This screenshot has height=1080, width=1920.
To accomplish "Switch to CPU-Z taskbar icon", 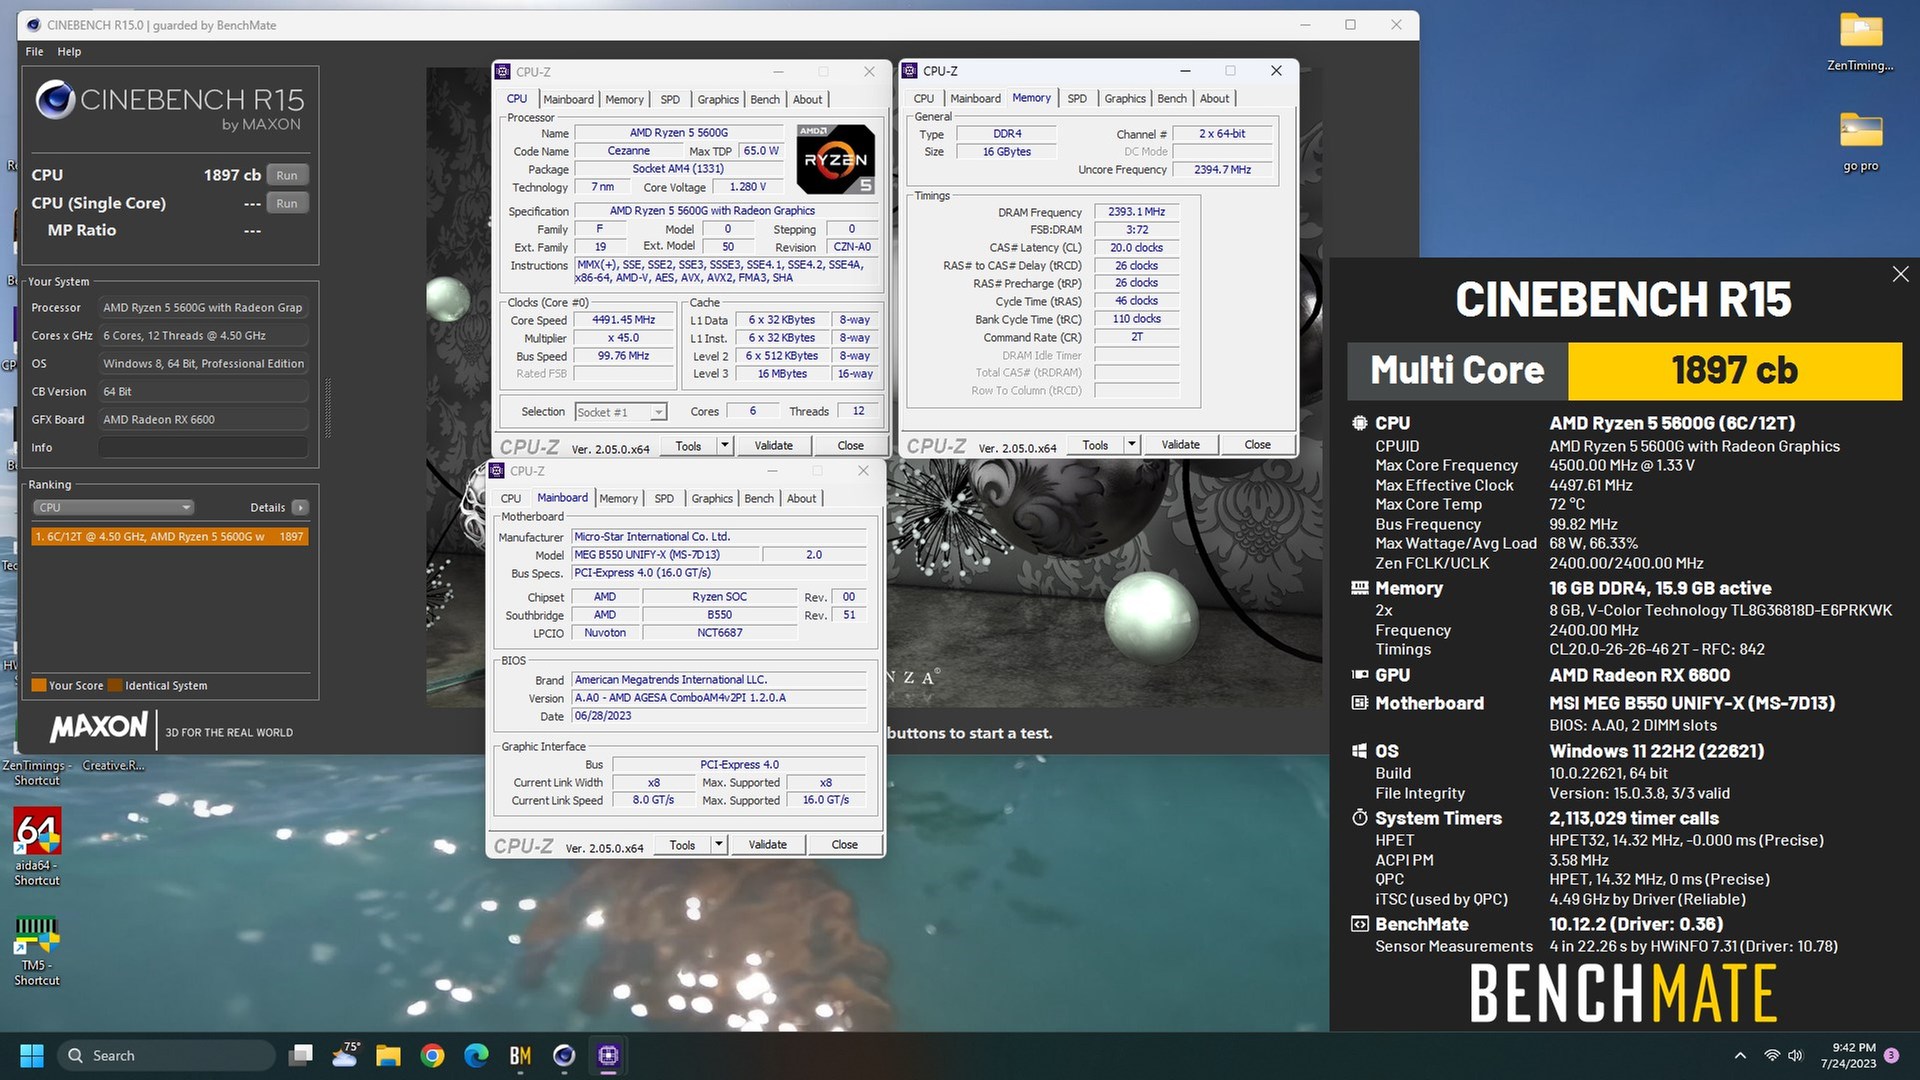I will [x=608, y=1055].
